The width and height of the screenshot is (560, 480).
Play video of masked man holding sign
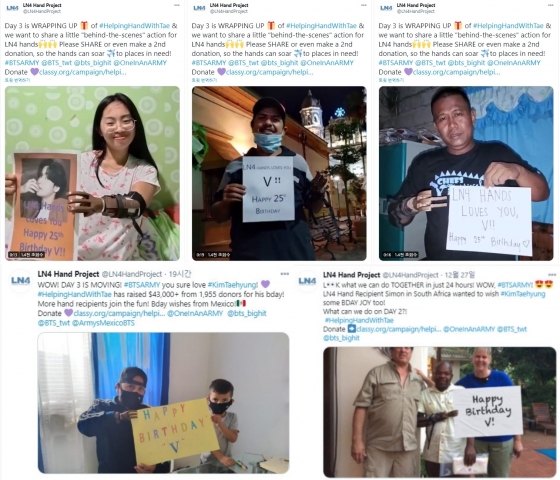coord(279,173)
